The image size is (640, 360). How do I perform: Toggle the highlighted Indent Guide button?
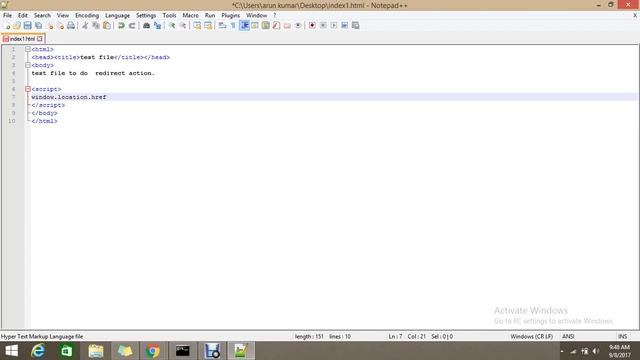[244, 26]
